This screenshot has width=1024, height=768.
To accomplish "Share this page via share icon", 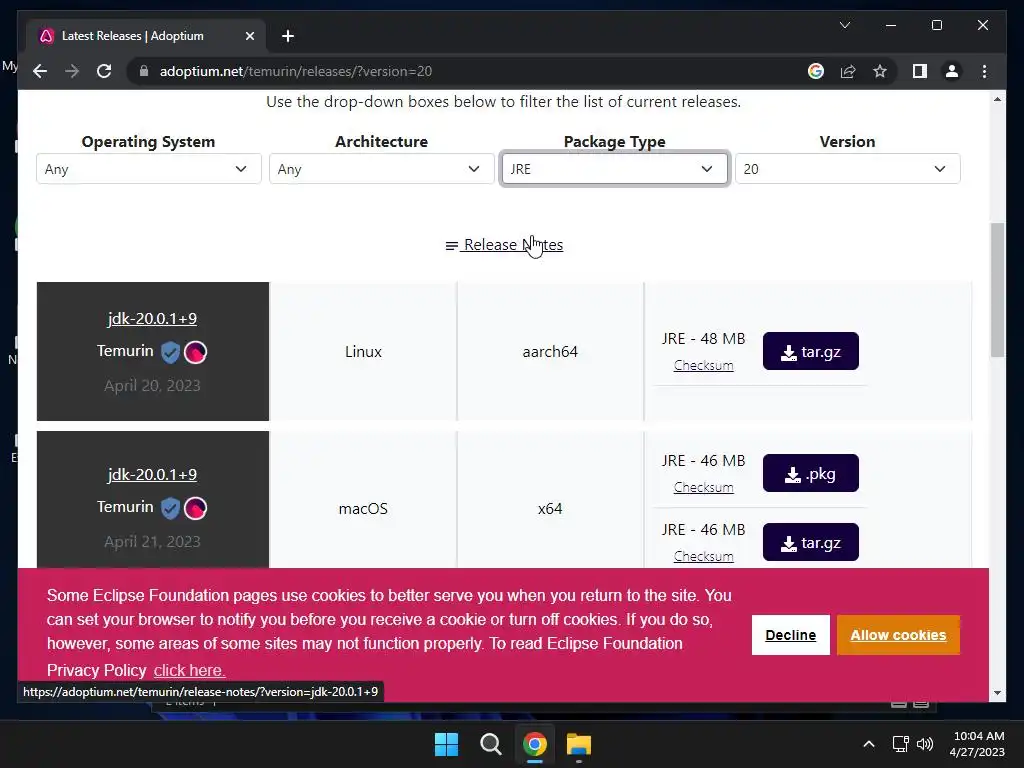I will tap(848, 71).
